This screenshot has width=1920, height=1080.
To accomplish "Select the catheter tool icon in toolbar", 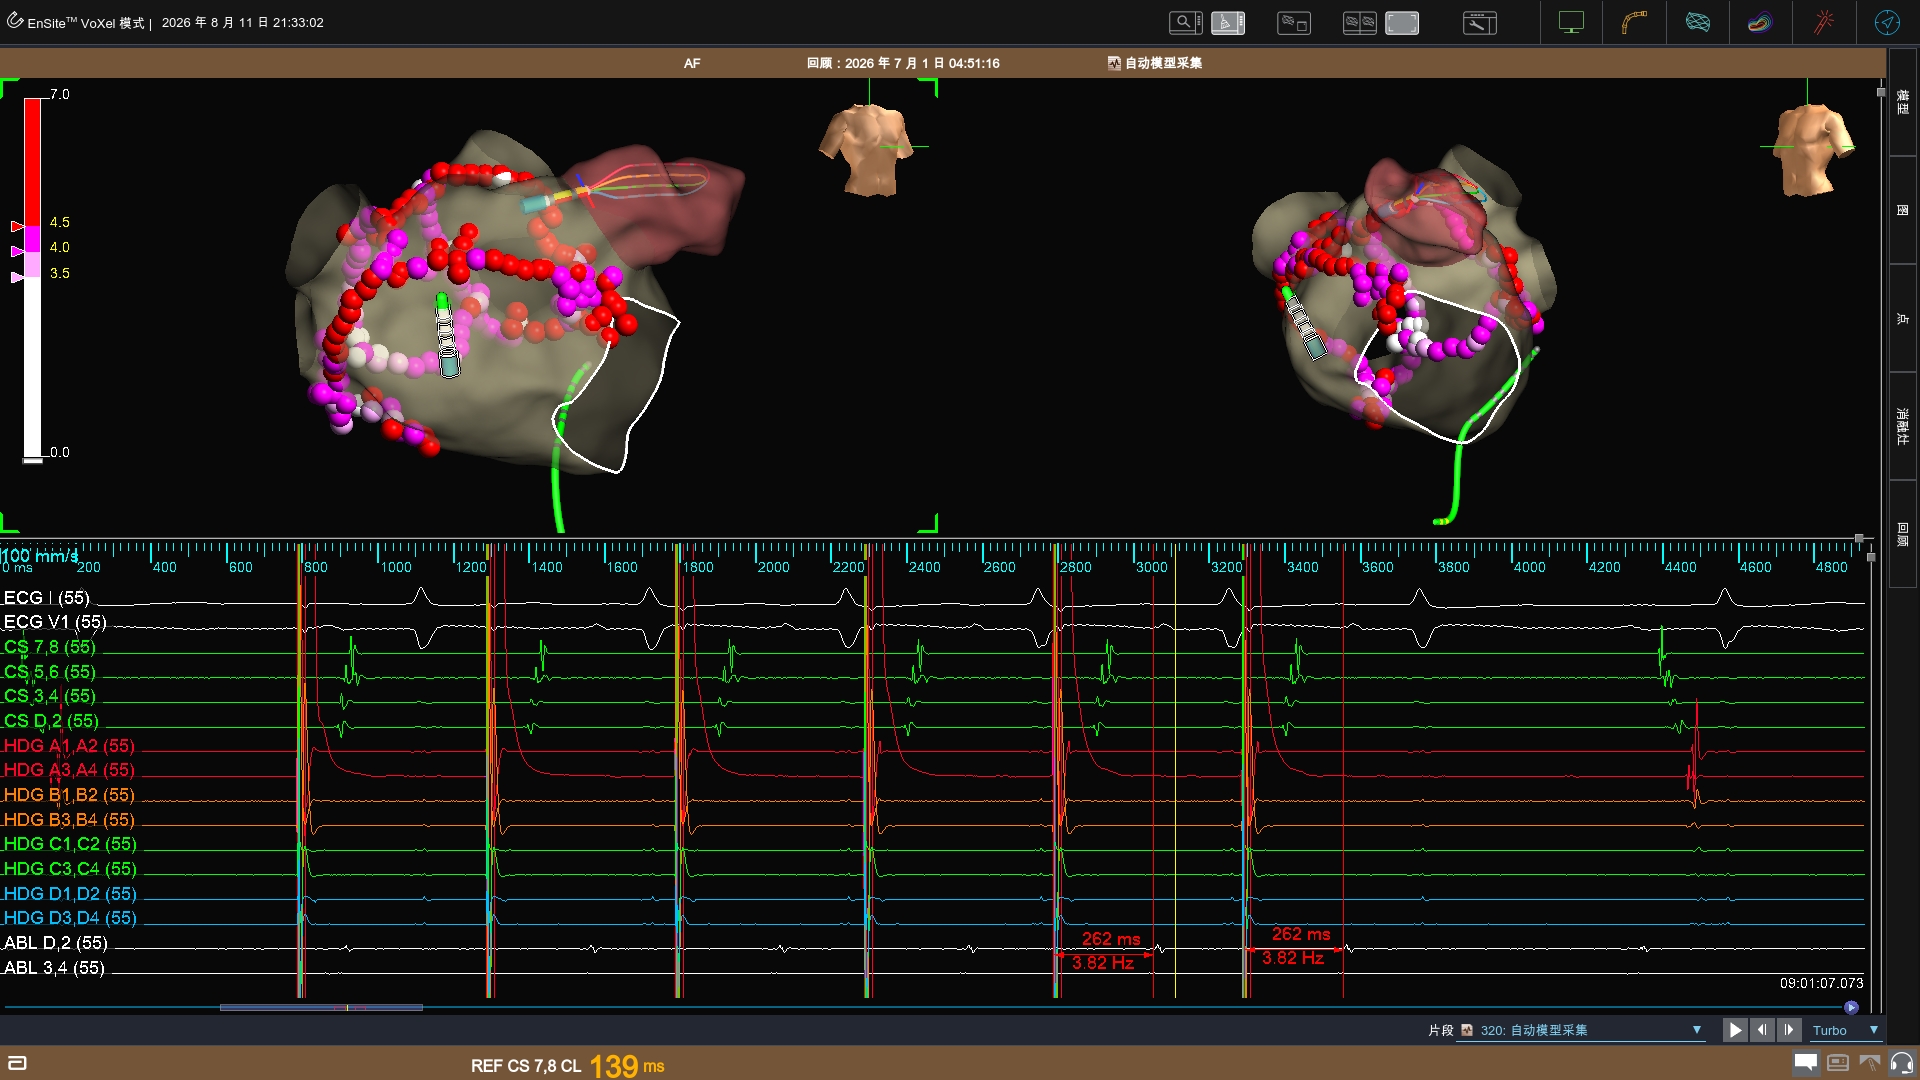I will click(1228, 22).
